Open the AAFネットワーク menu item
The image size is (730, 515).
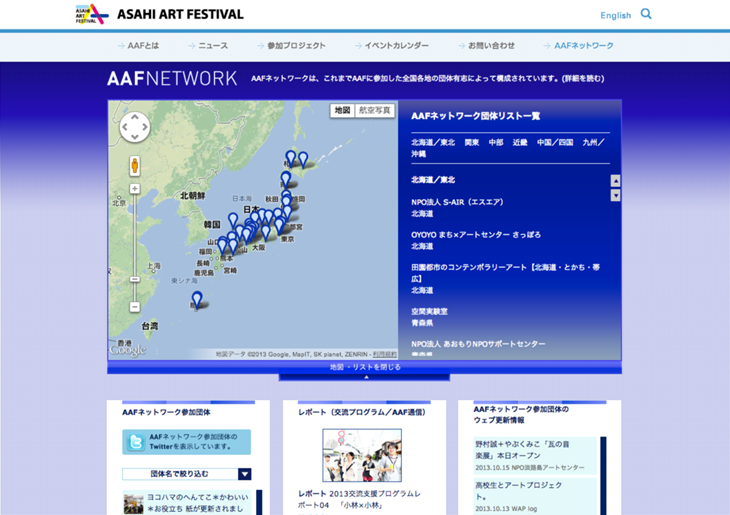(x=579, y=46)
